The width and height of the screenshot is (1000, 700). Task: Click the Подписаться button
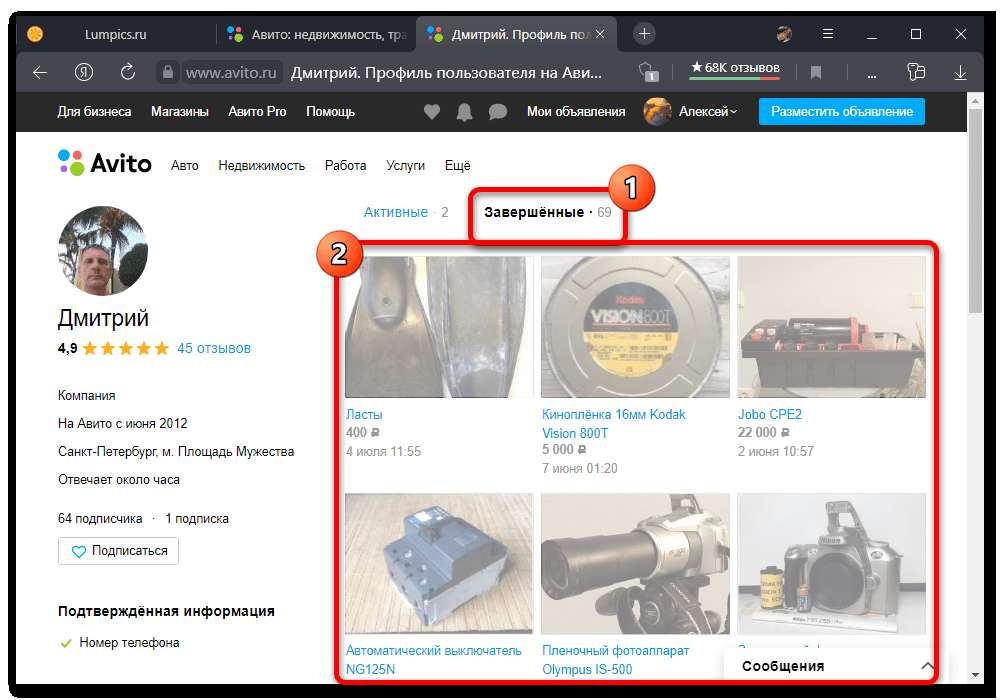point(118,551)
